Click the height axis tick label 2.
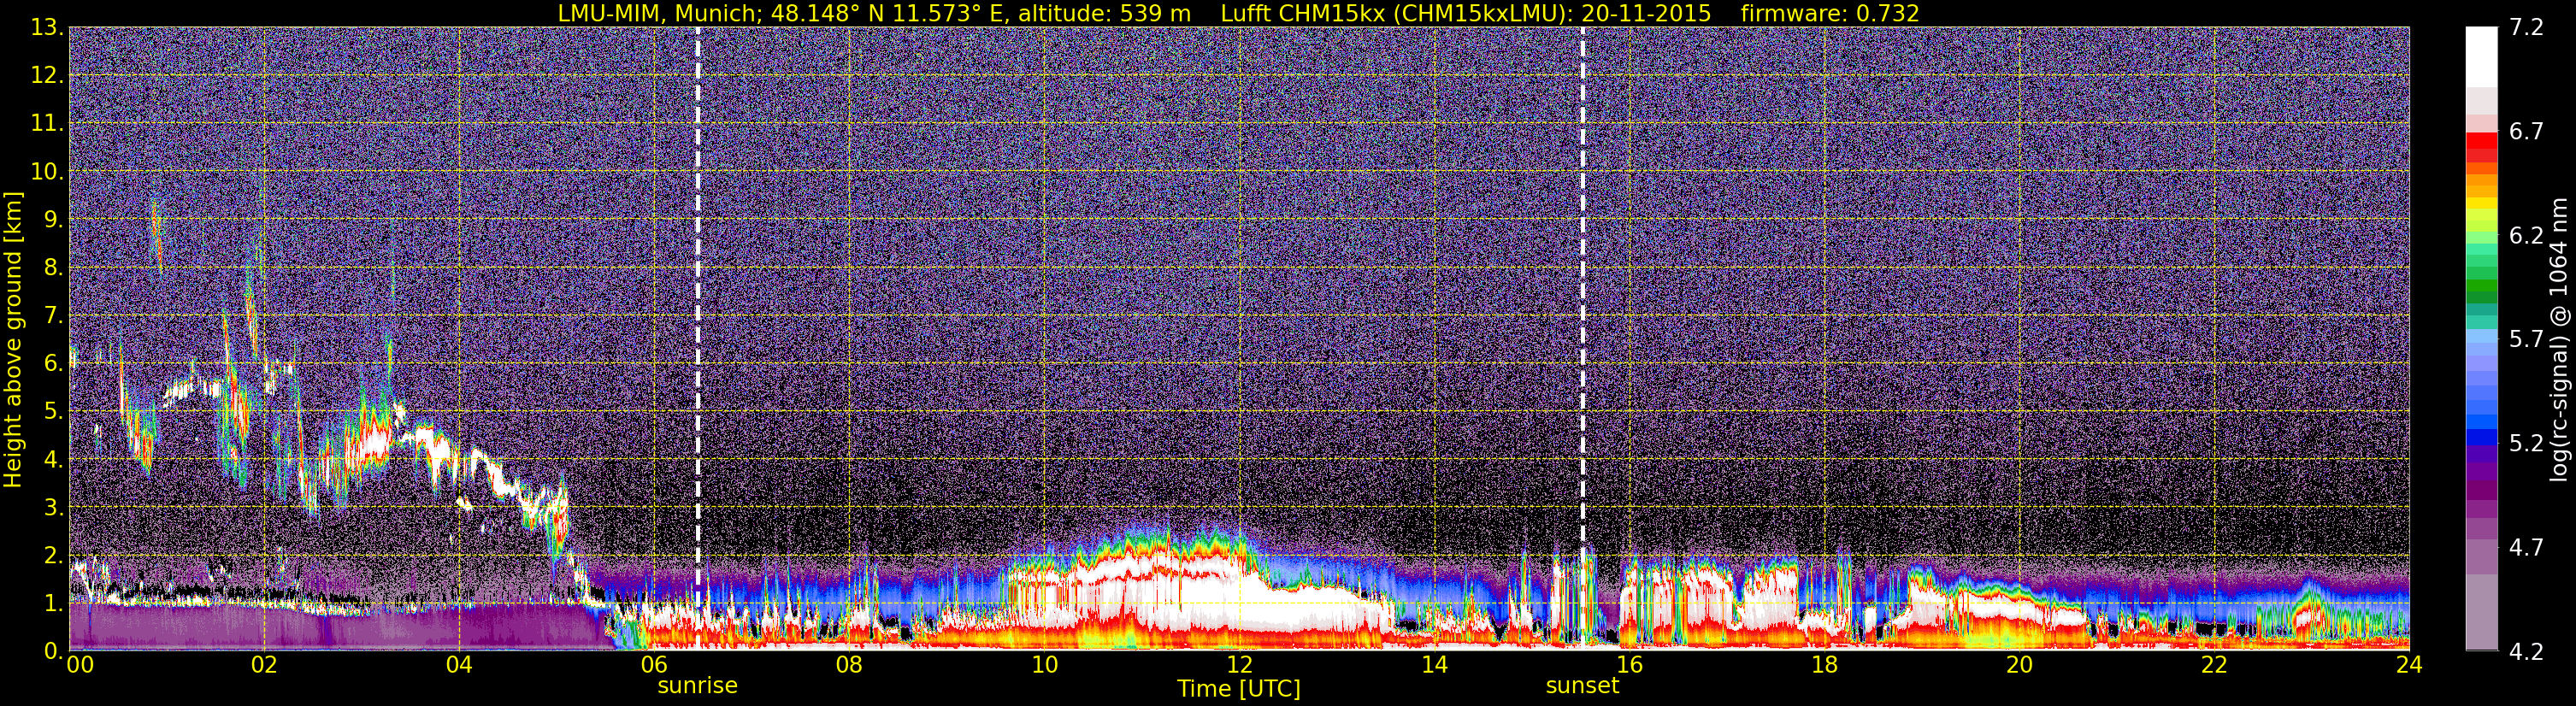Image resolution: width=2576 pixels, height=706 pixels. [53, 555]
